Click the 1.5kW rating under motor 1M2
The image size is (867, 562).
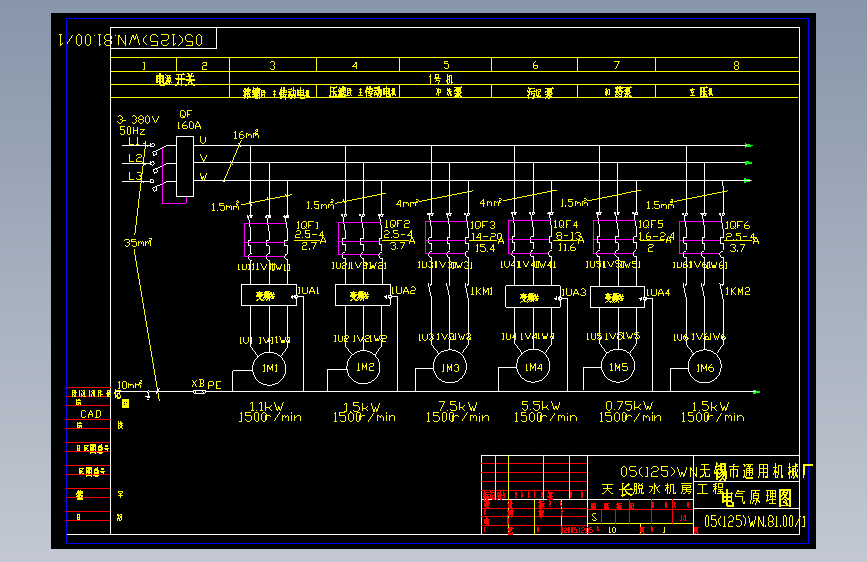point(362,407)
